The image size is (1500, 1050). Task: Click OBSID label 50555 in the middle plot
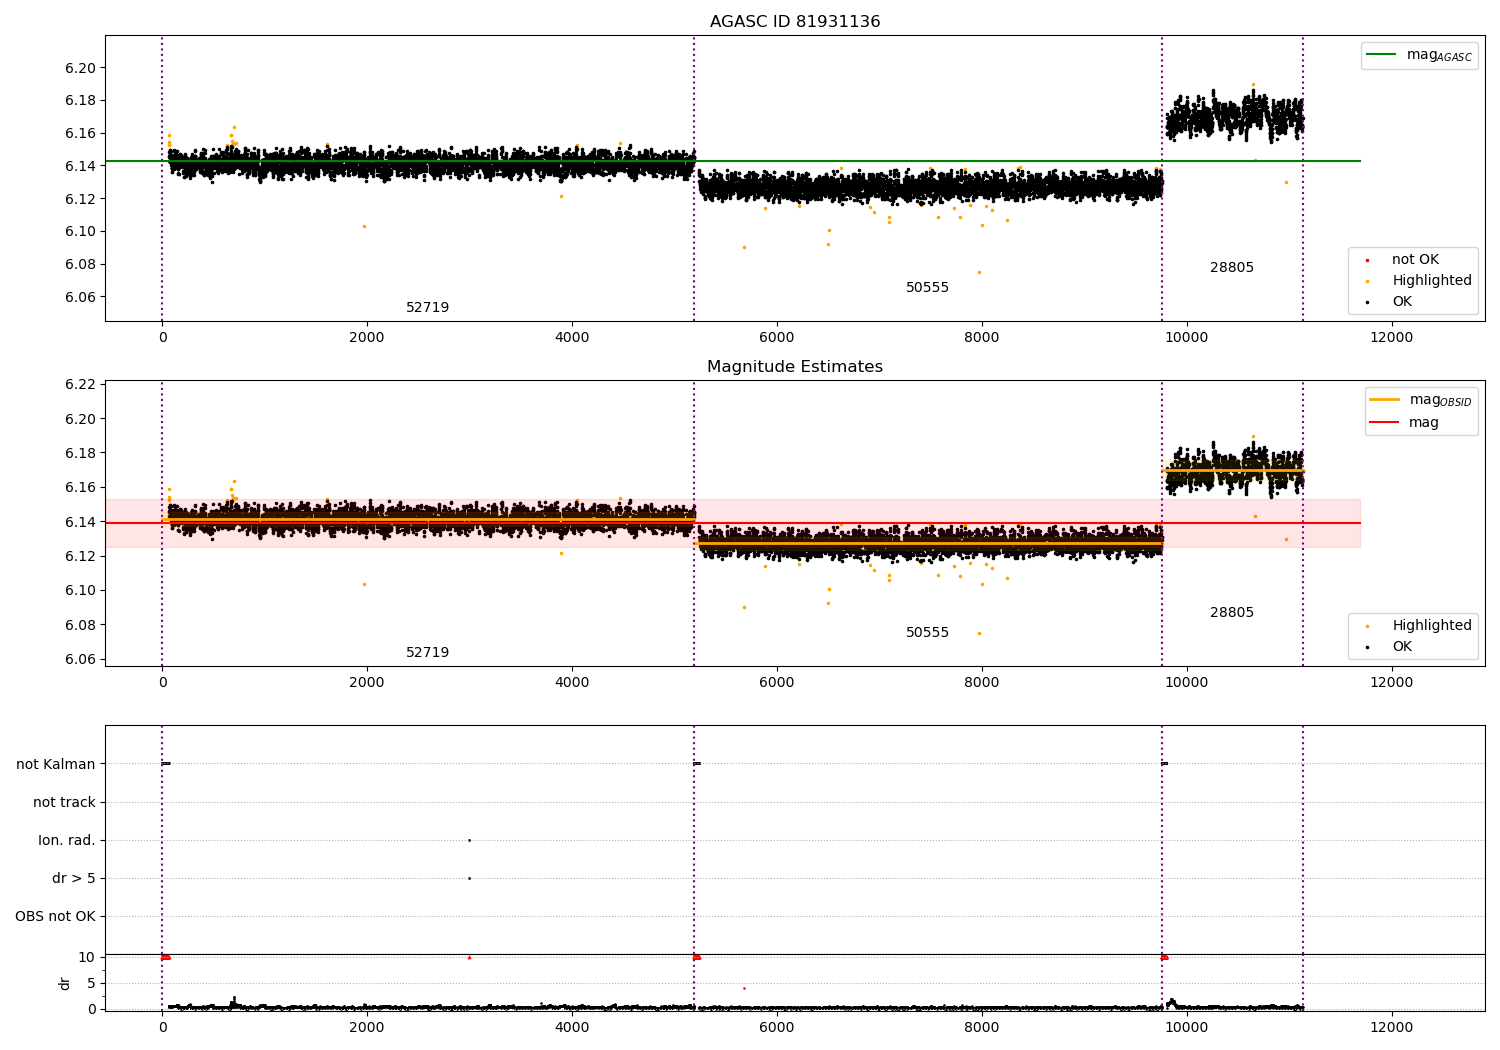[x=927, y=633]
